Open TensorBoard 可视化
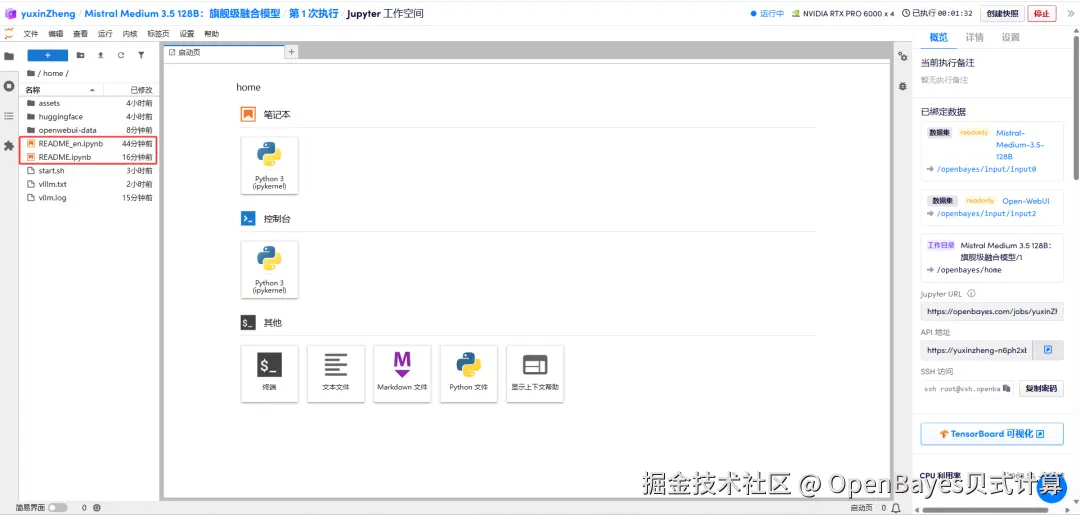The image size is (1080, 515). click(x=992, y=434)
